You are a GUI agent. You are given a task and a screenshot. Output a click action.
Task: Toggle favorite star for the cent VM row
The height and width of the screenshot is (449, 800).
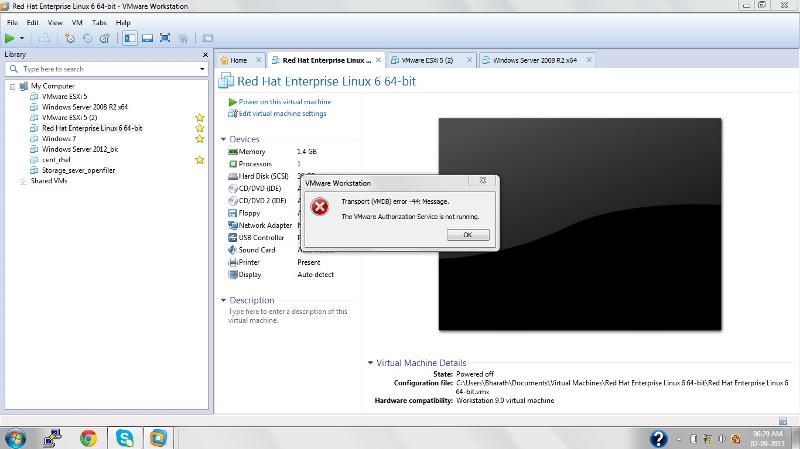[199, 160]
